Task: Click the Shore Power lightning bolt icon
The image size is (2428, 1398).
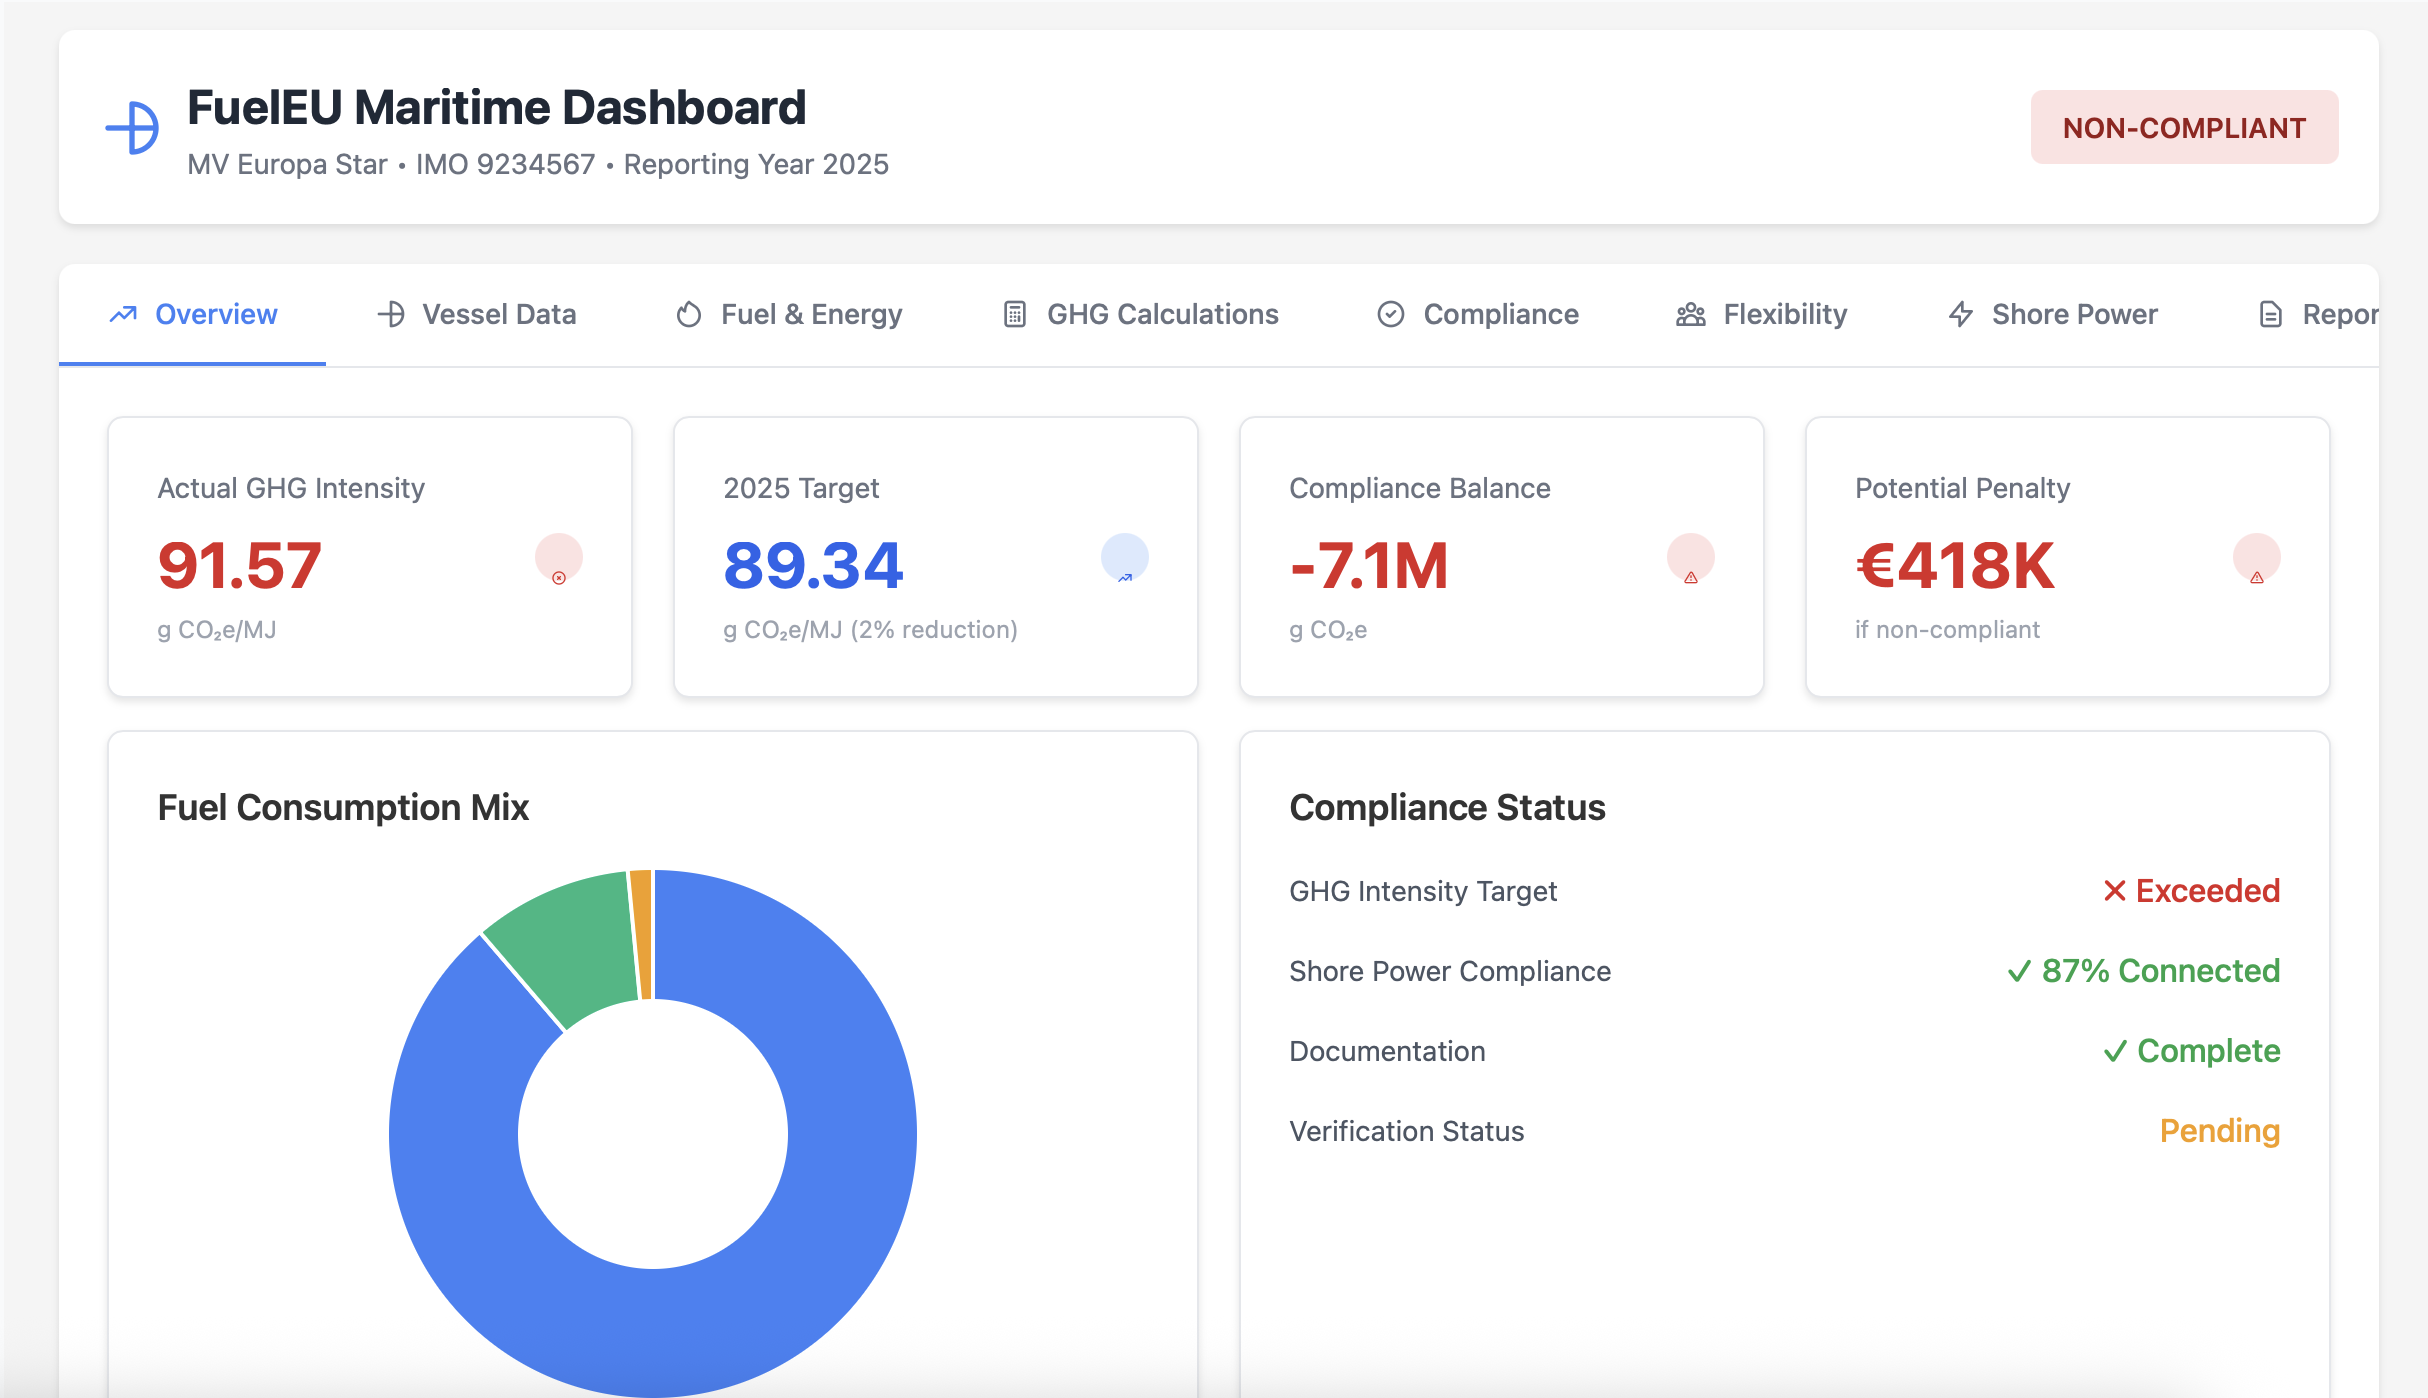Action: coord(1960,313)
